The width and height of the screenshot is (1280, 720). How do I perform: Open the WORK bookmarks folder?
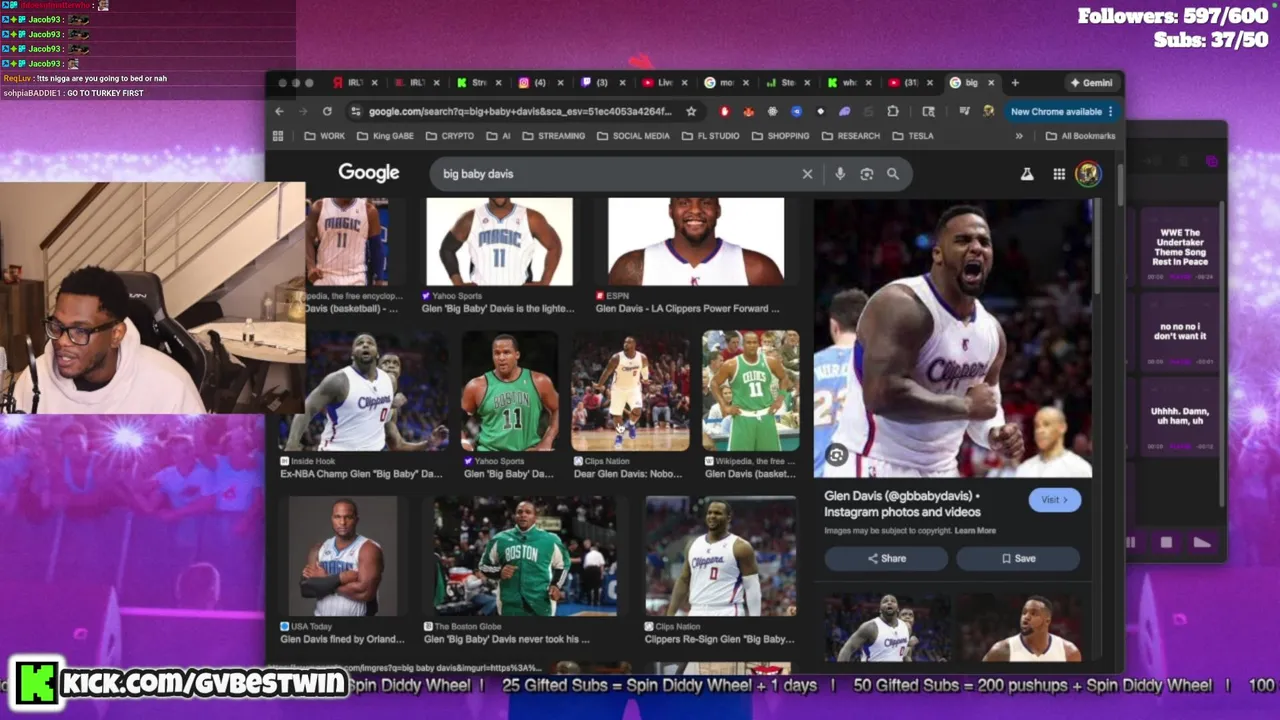[x=324, y=136]
